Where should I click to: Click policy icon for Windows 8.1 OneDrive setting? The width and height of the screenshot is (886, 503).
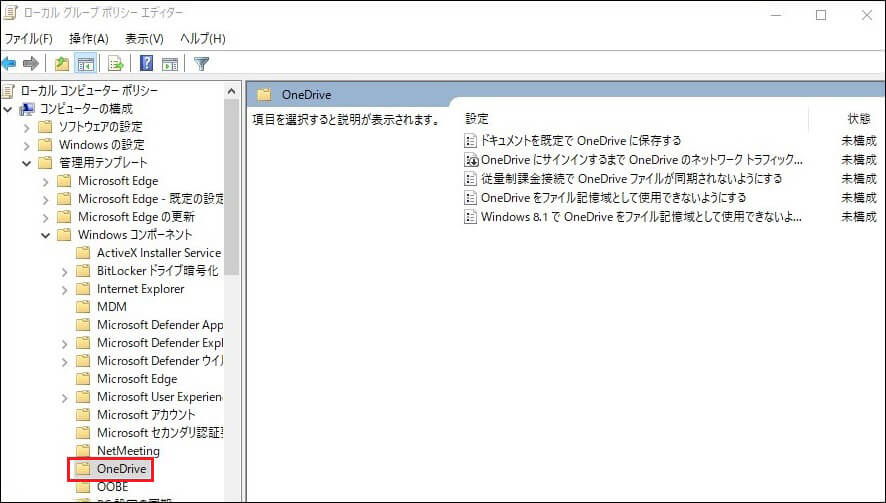tap(470, 216)
